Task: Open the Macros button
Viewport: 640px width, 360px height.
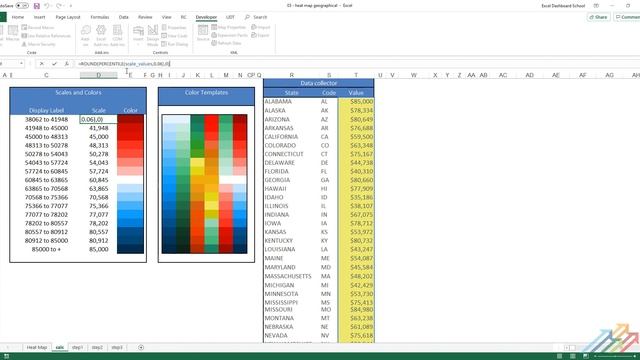Action: tap(13, 33)
